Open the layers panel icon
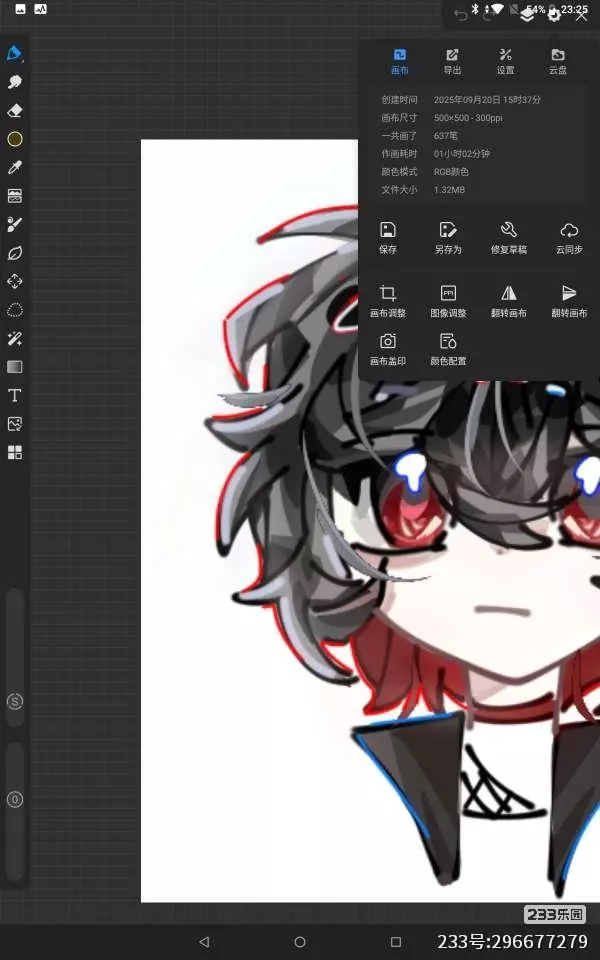This screenshot has height=960, width=600. pyautogui.click(x=527, y=16)
